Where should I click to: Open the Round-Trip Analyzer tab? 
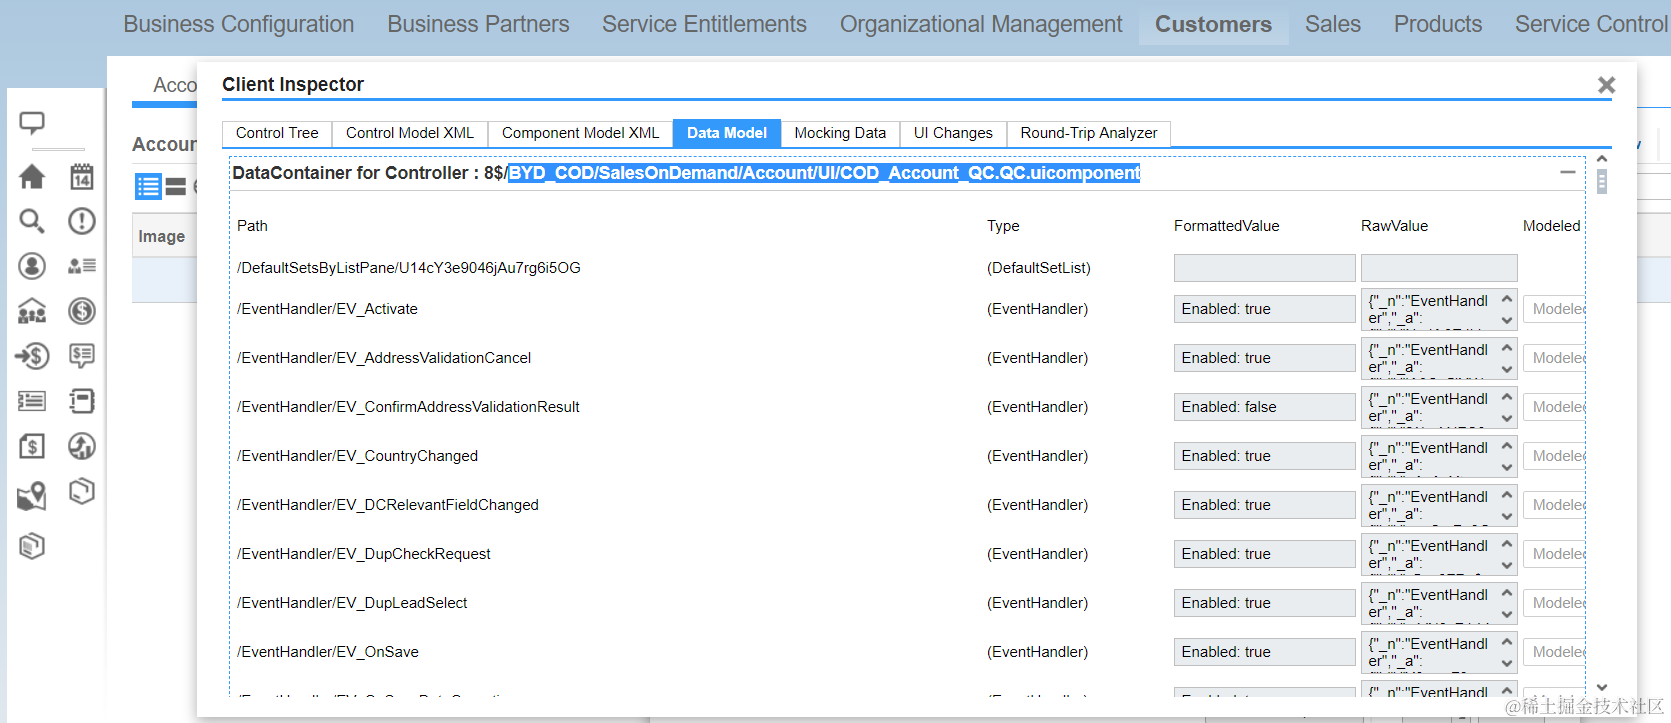pyautogui.click(x=1089, y=133)
